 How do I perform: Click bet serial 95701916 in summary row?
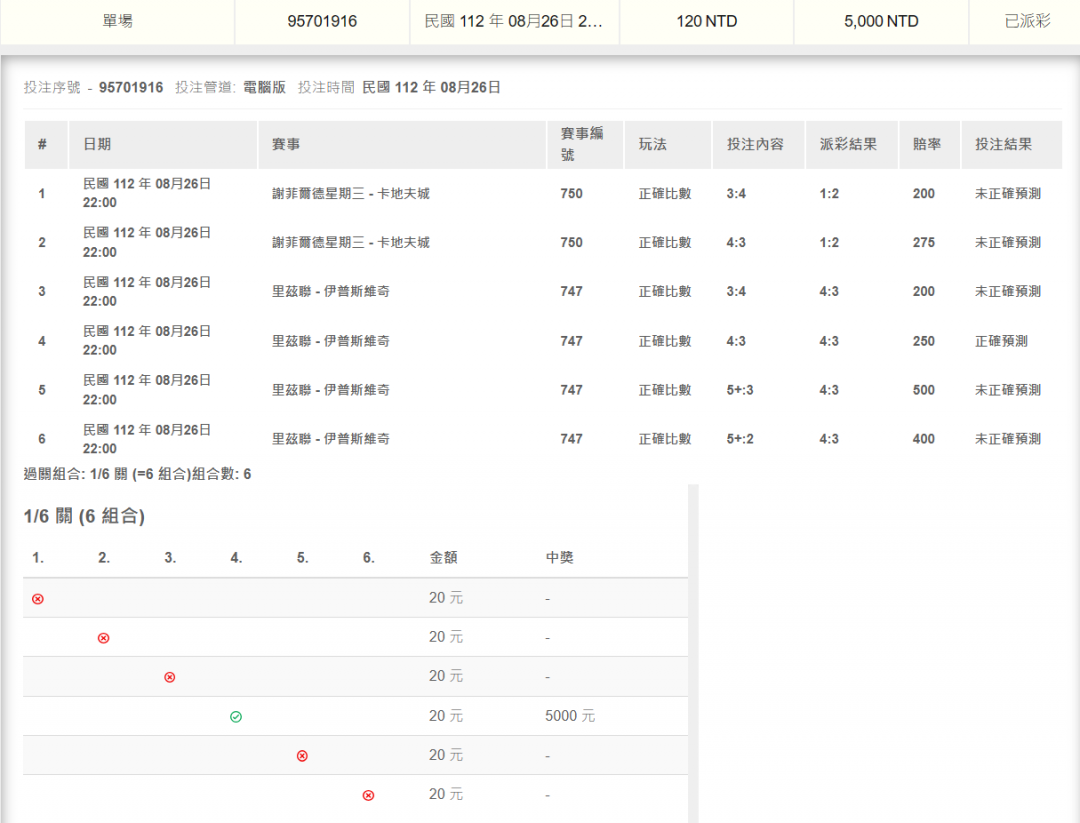(322, 21)
